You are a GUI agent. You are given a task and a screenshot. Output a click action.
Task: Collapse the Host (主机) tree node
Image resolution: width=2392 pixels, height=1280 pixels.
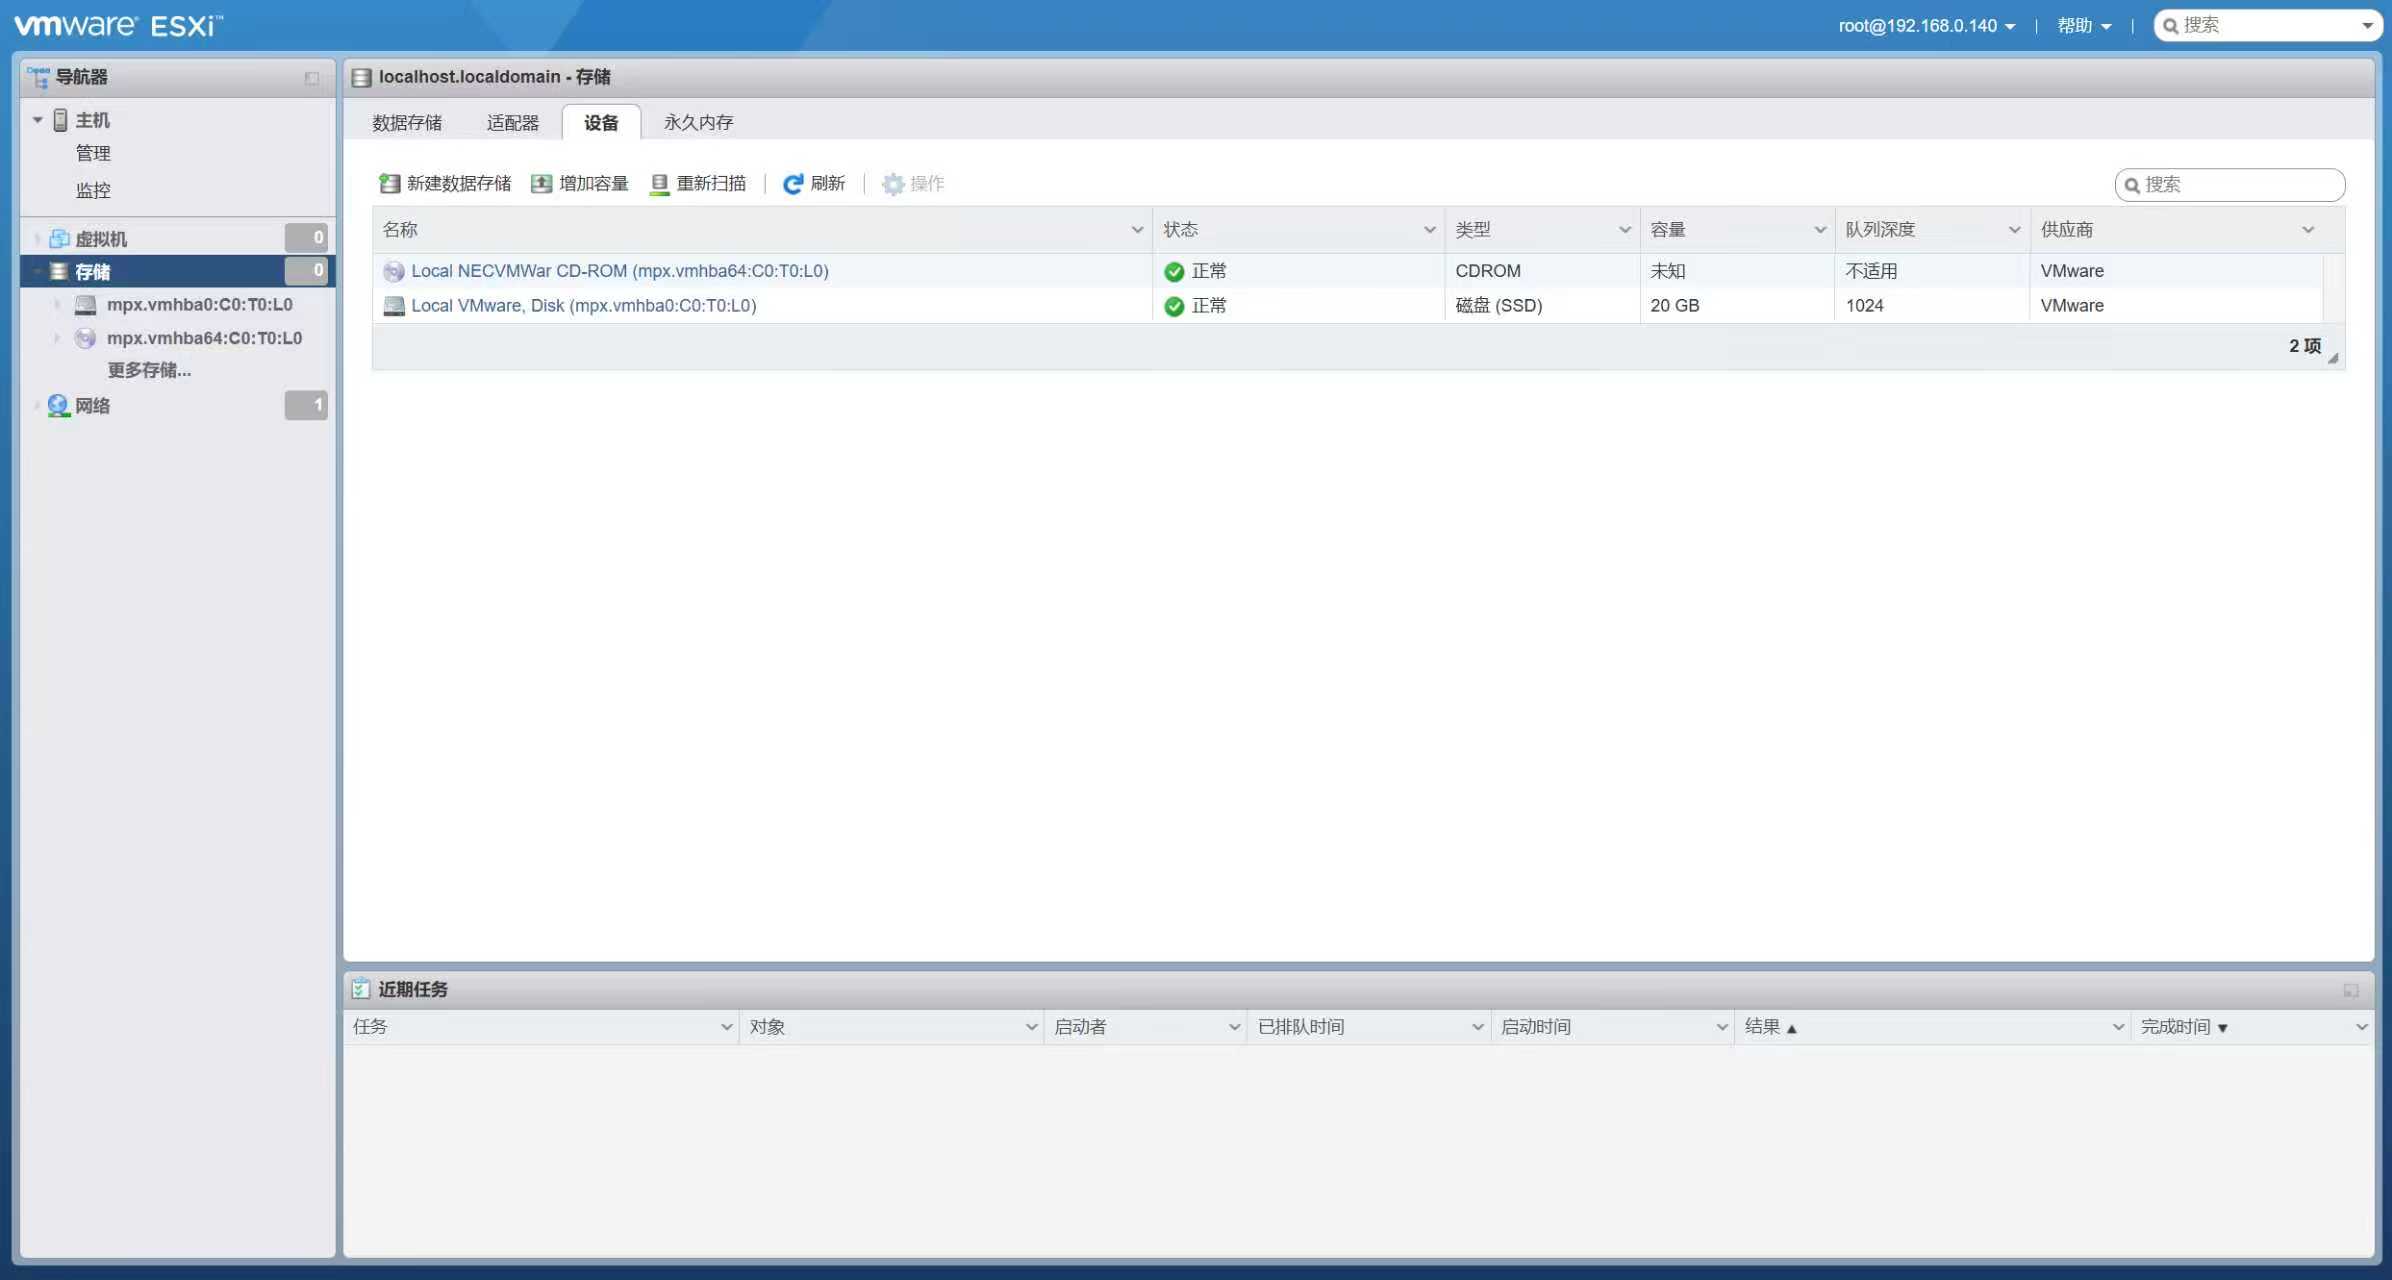click(x=37, y=120)
